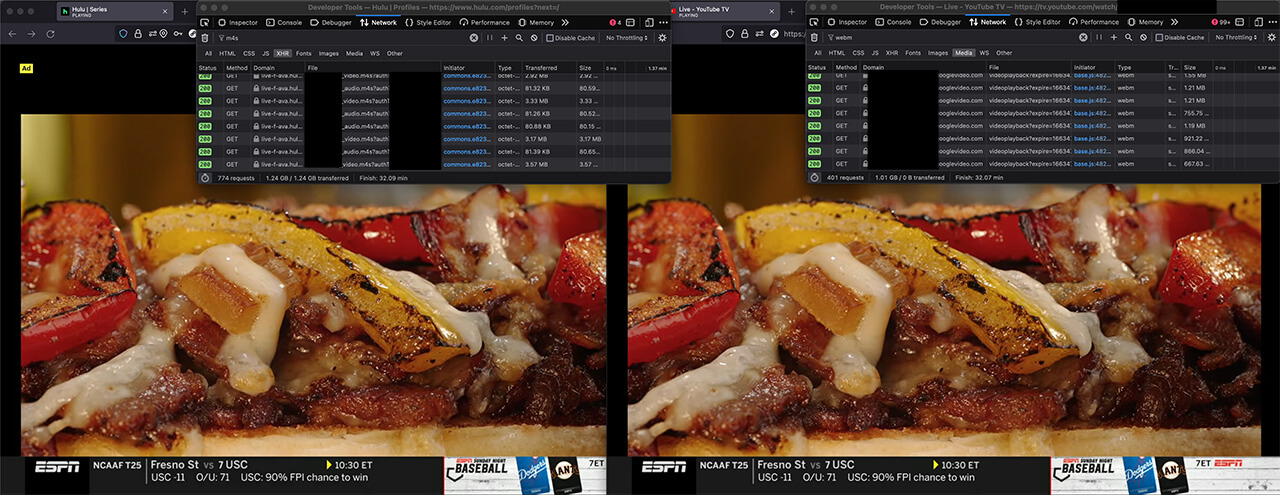Screen dimensions: 1280x495
Task: Toggle Disable Cache in Hulu DevTools
Action: point(571,38)
